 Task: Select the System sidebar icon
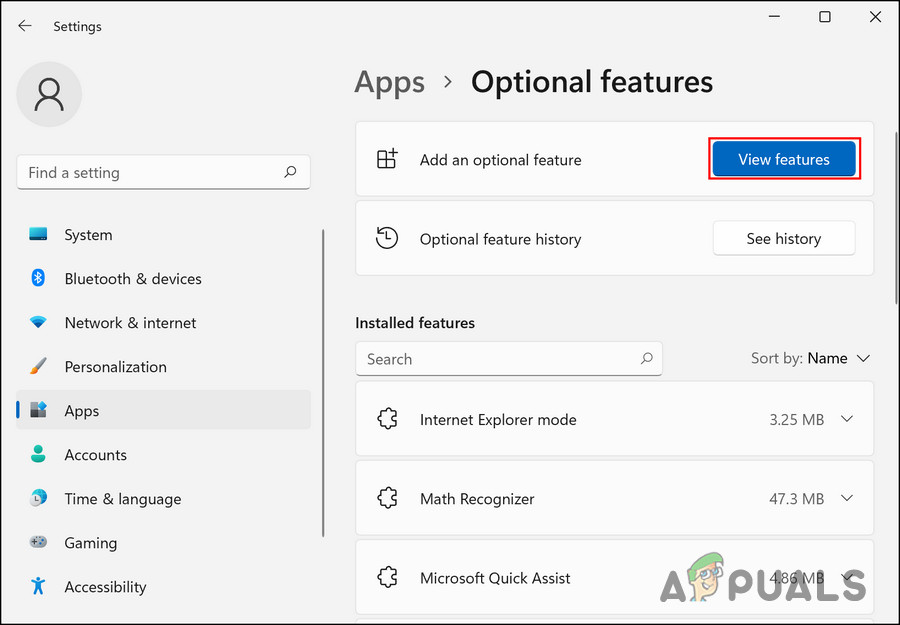pos(38,234)
